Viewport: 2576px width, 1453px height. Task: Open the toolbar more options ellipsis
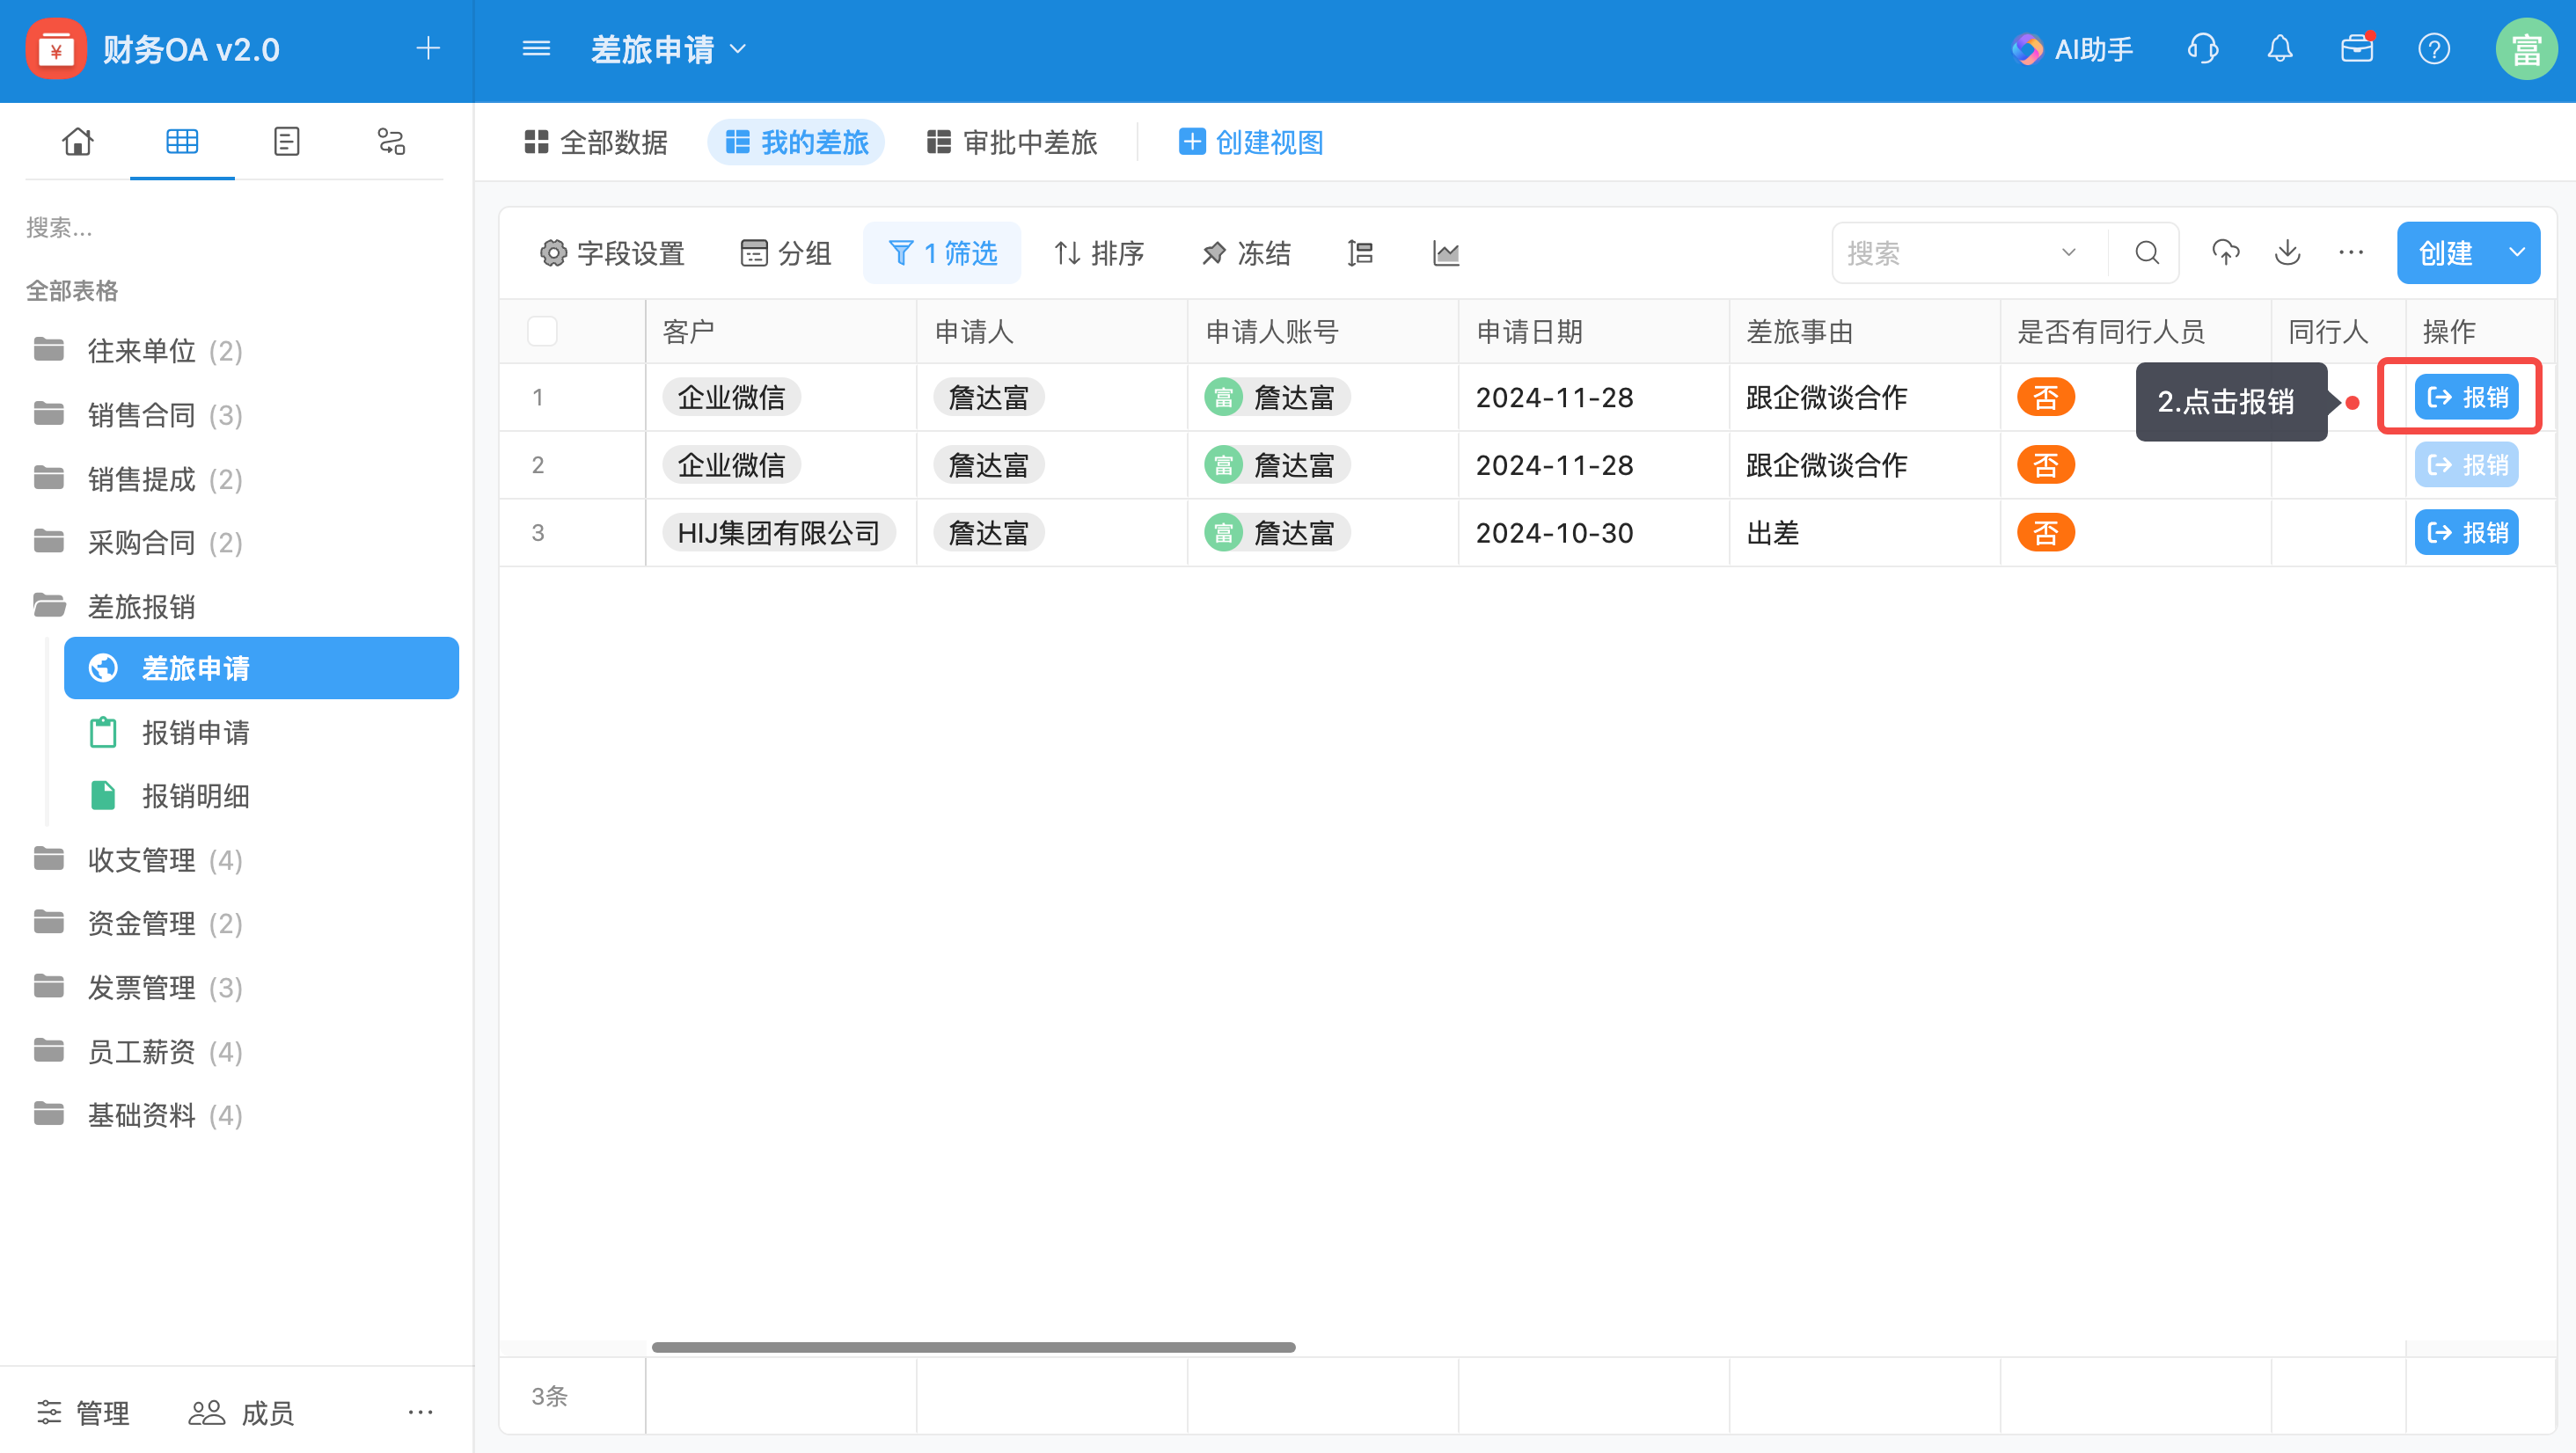2351,253
